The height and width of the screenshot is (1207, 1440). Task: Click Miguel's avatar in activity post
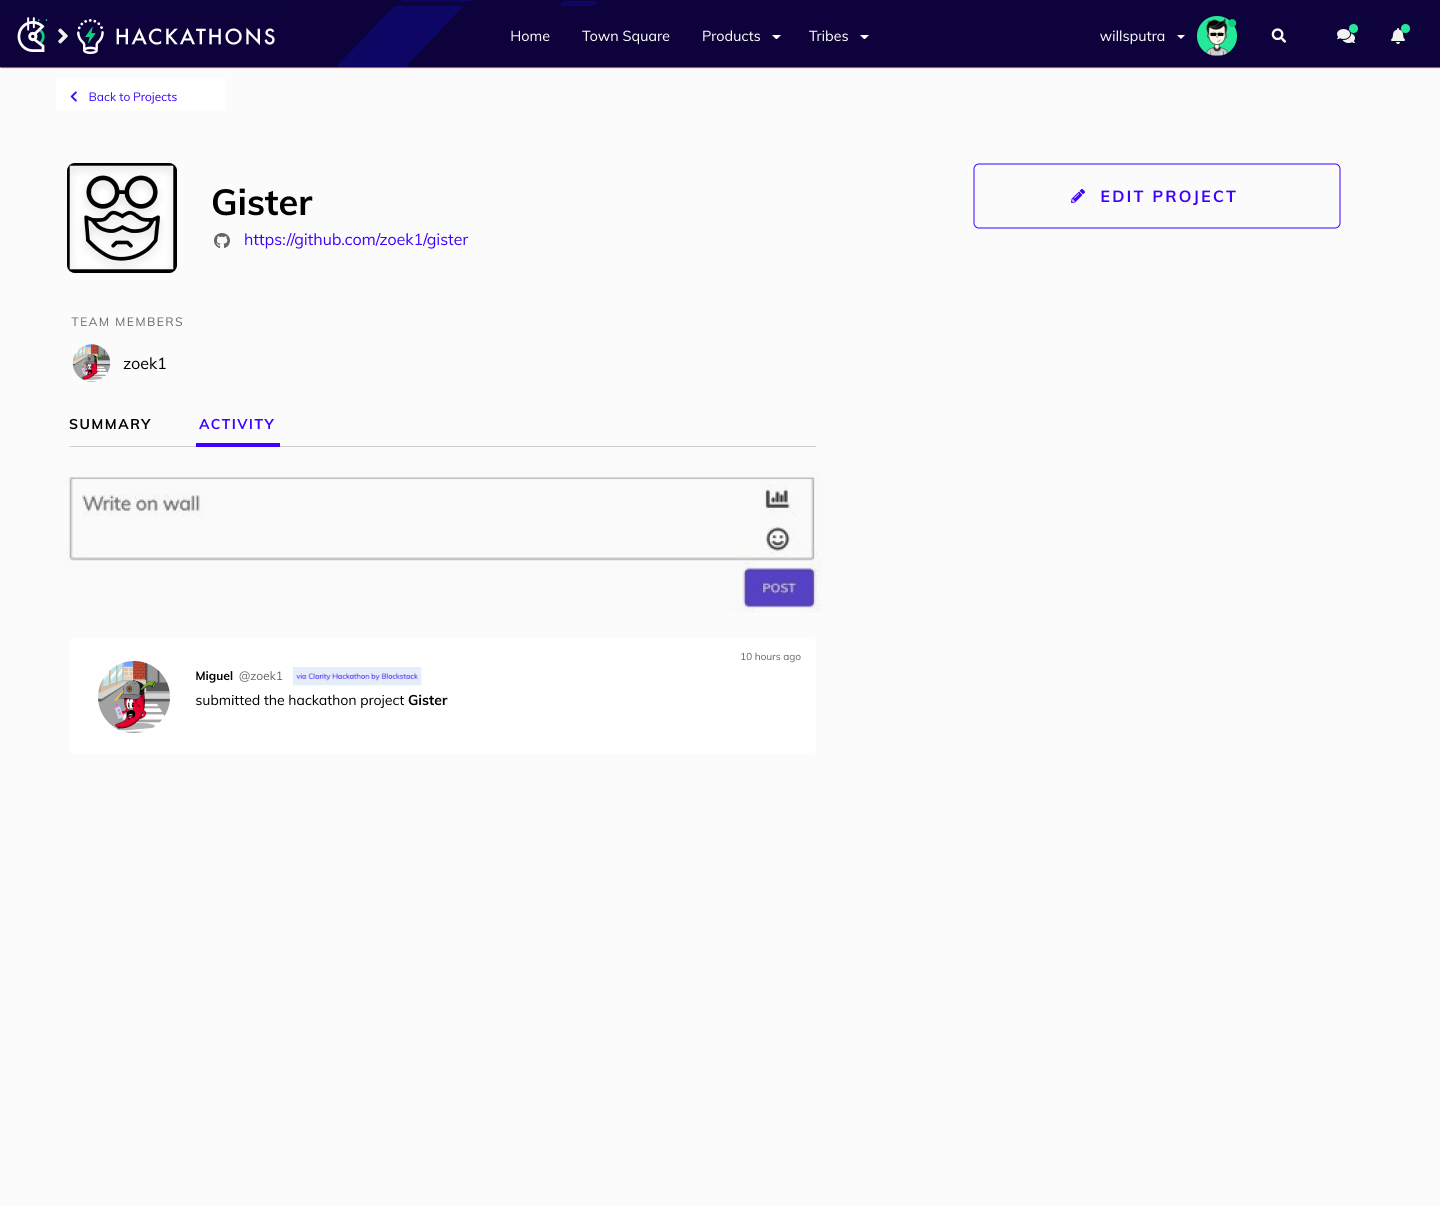click(x=134, y=697)
